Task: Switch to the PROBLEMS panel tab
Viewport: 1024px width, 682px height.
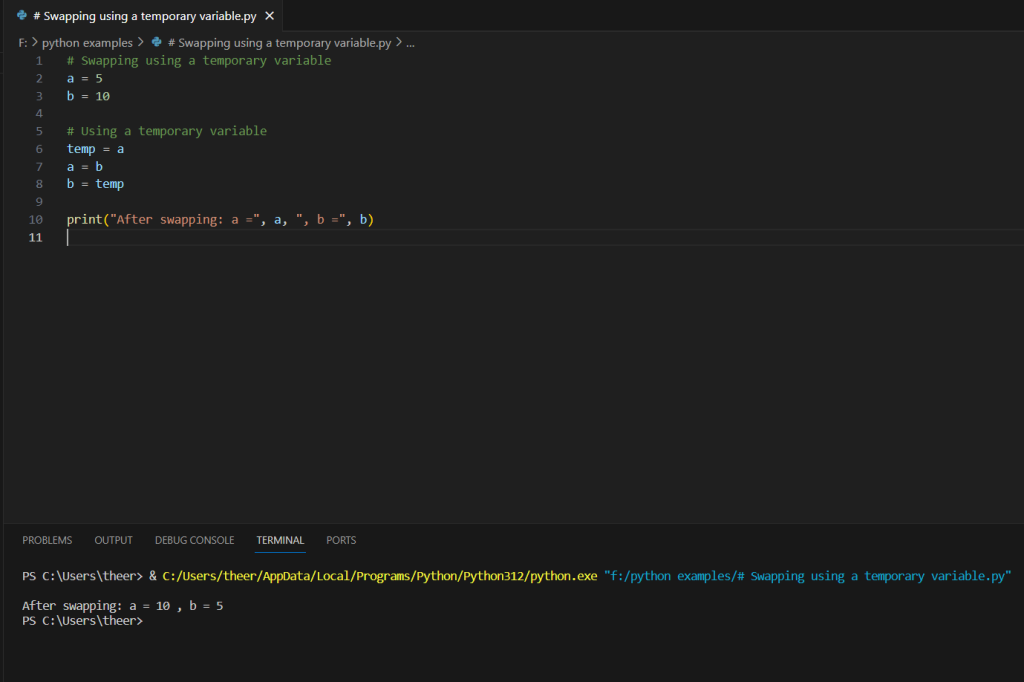Action: (x=47, y=540)
